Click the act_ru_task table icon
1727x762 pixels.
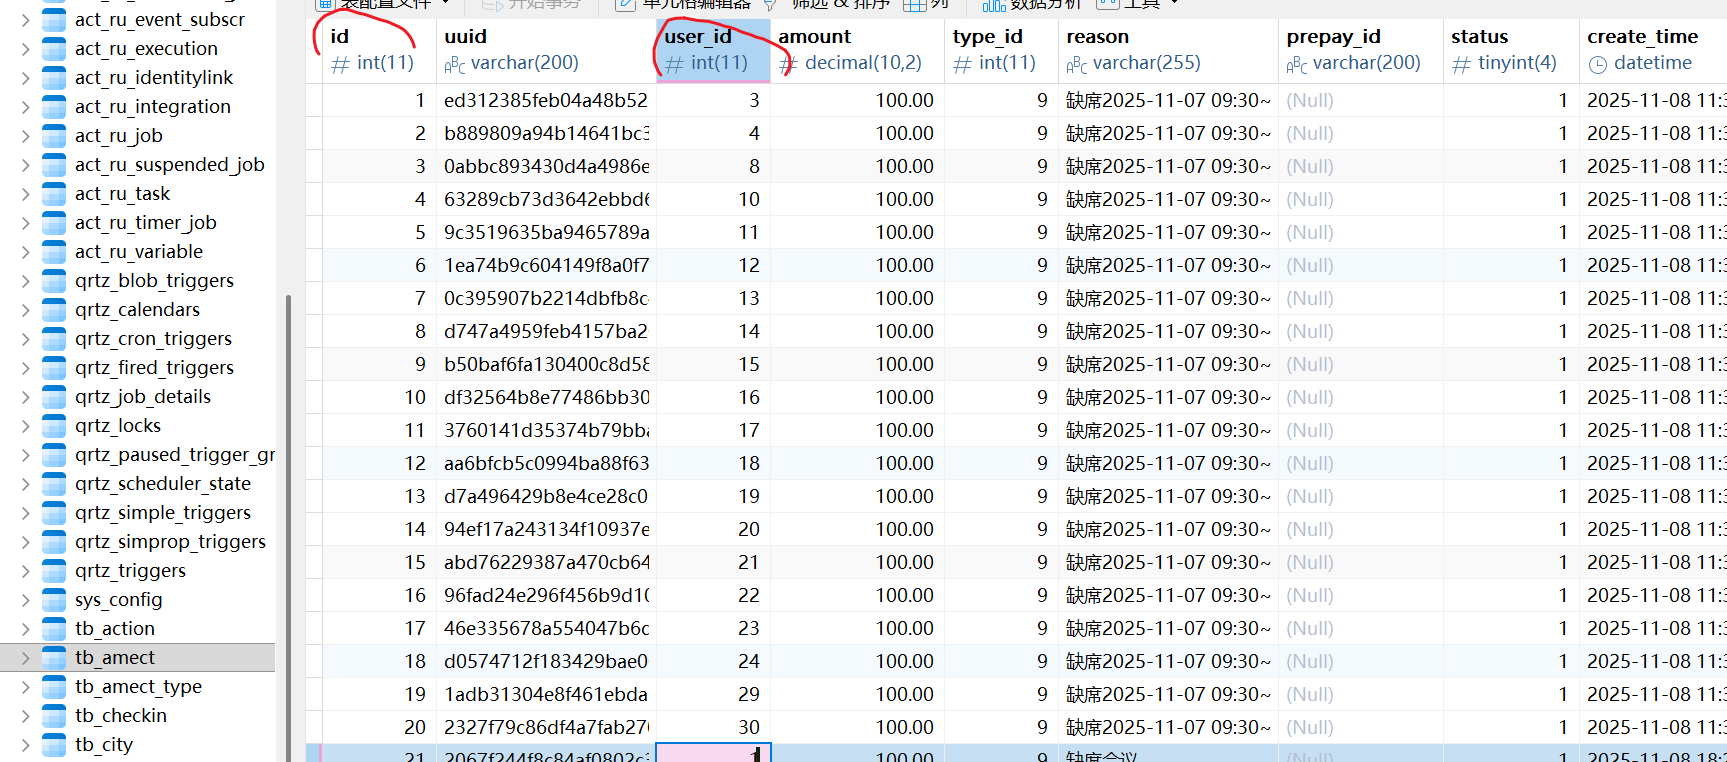(55, 194)
